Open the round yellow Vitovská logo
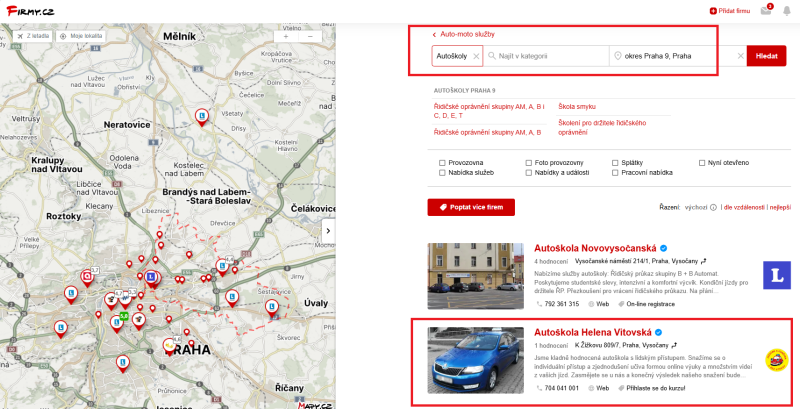This screenshot has height=409, width=800. pos(777,360)
